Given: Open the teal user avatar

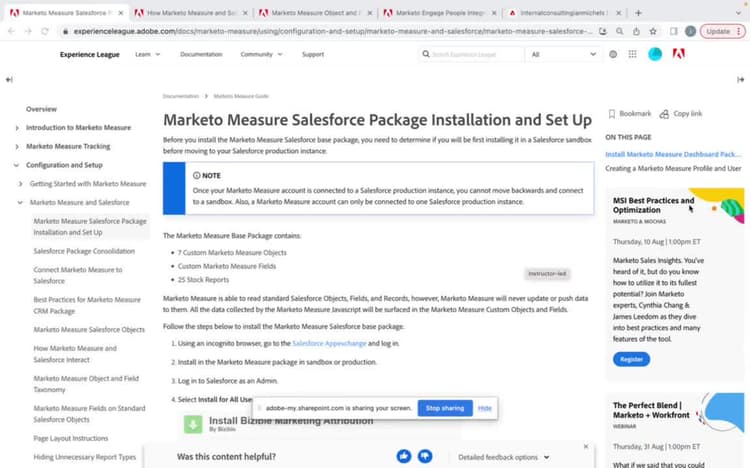Looking at the screenshot, I should [x=655, y=54].
